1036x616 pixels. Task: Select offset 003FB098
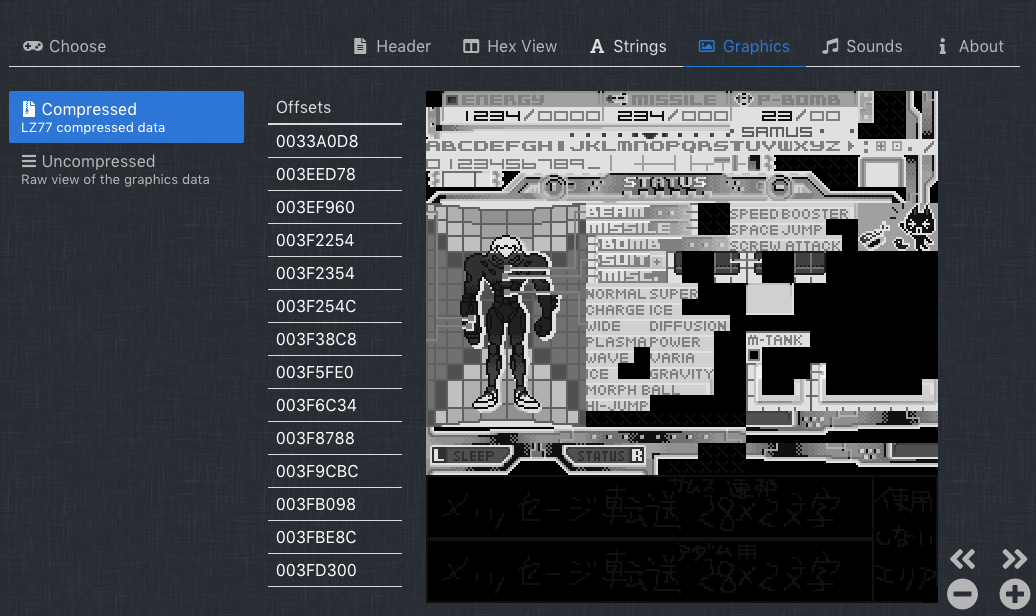coord(335,505)
